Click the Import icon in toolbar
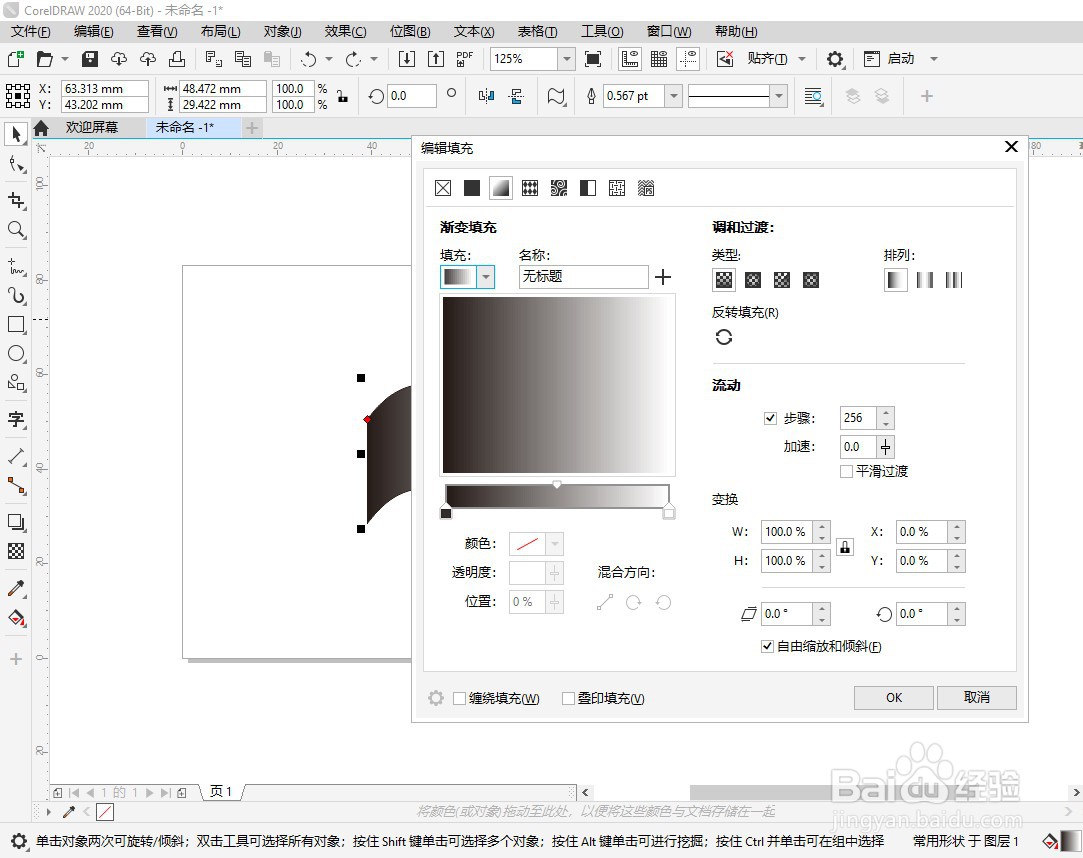 click(x=407, y=59)
